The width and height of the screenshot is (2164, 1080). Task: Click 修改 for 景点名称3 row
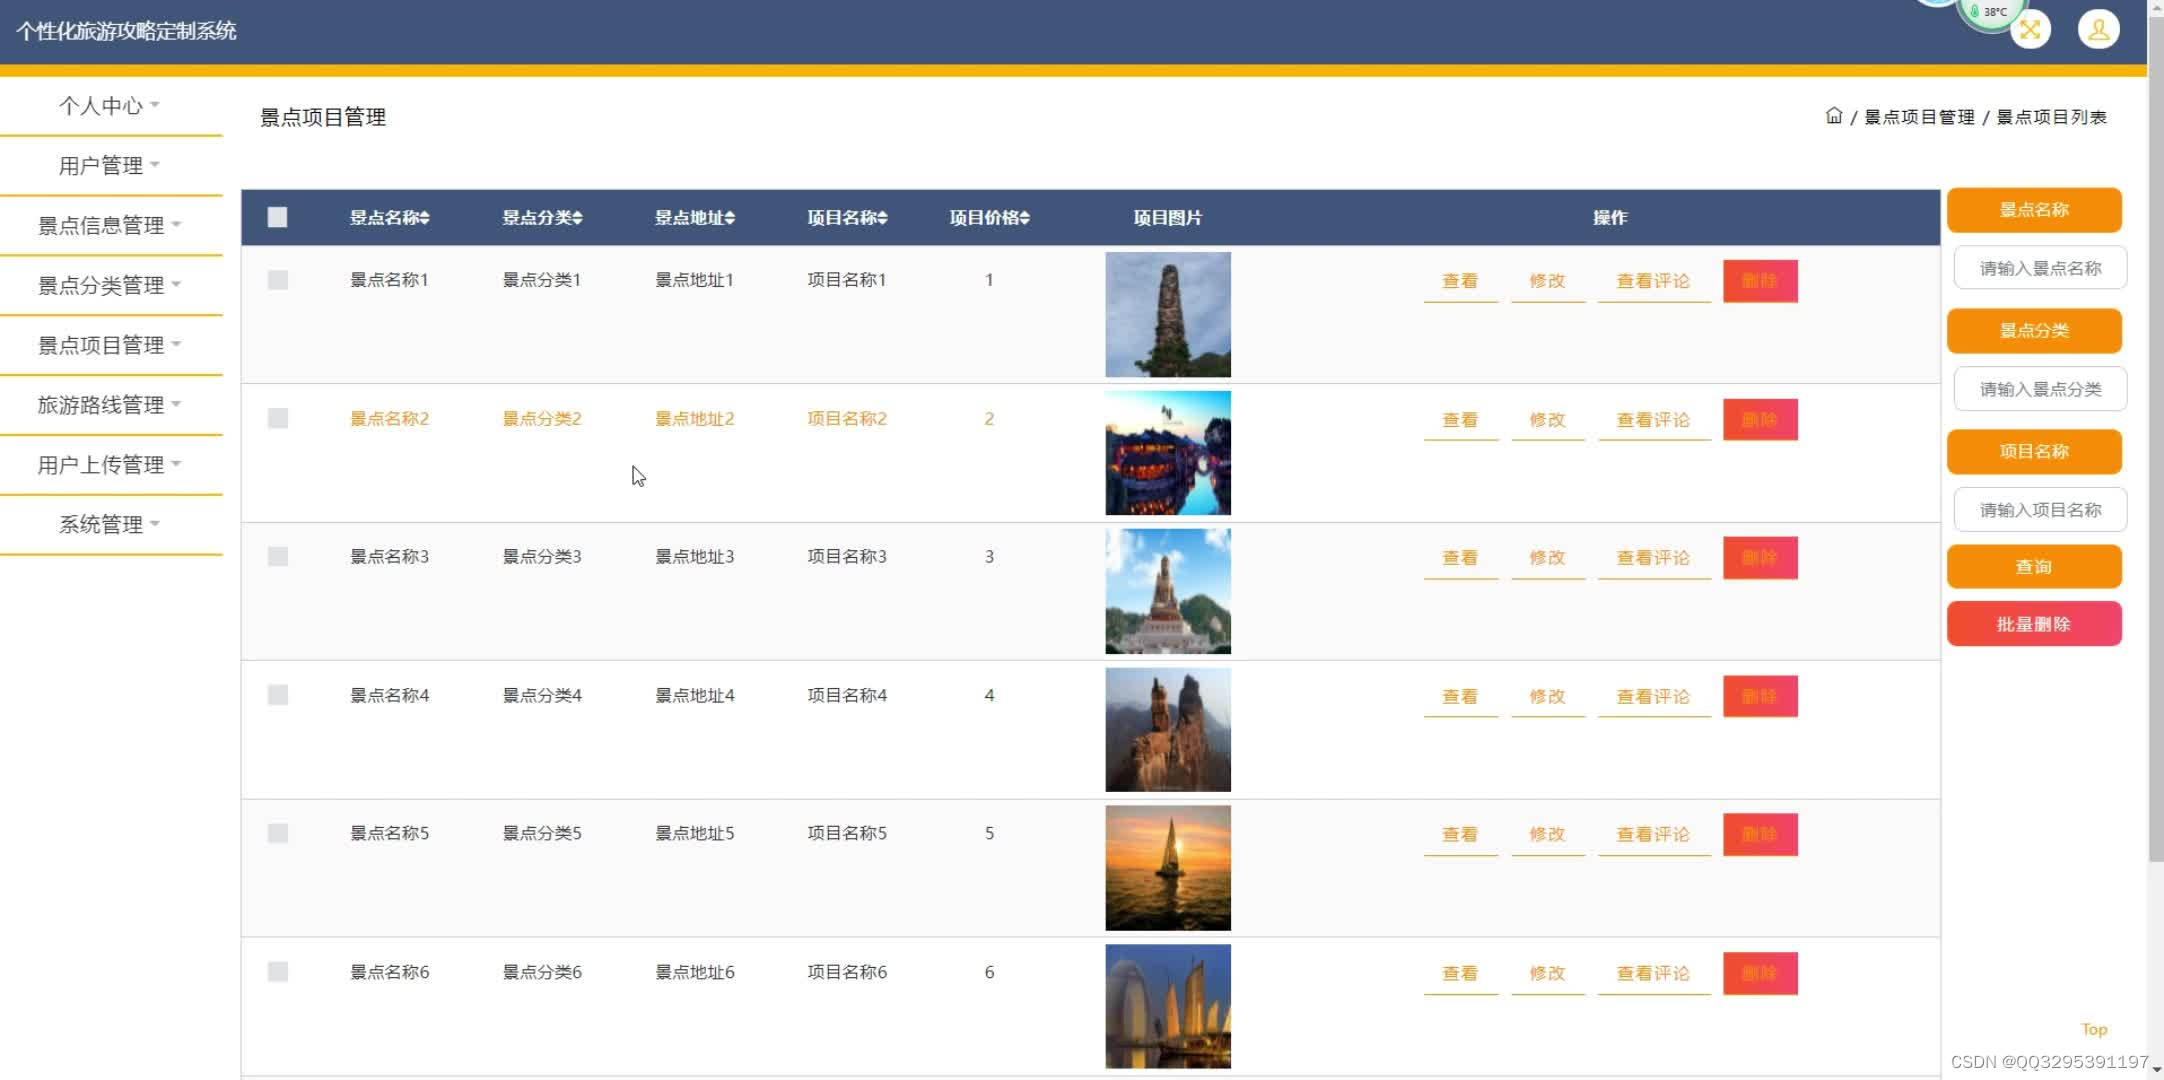1547,558
